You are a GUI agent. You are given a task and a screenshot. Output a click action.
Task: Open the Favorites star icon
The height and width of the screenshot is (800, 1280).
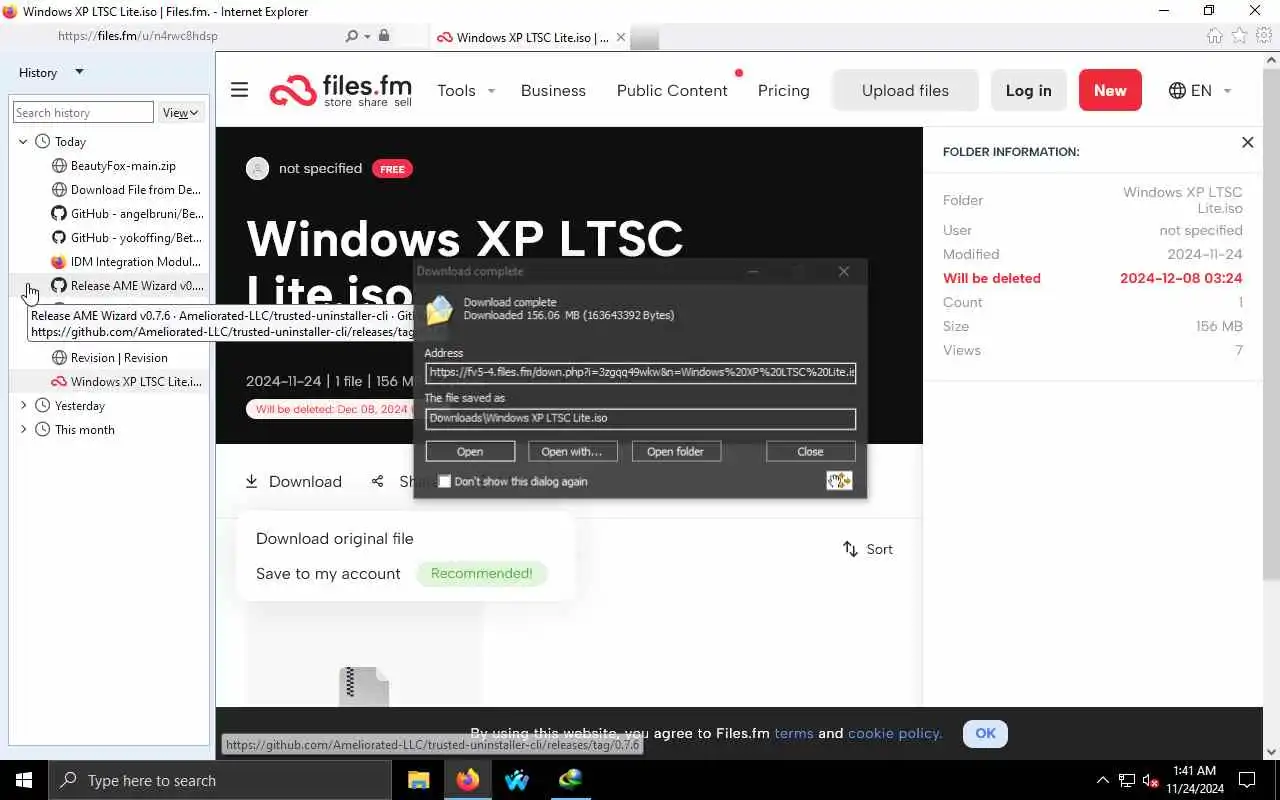1239,36
